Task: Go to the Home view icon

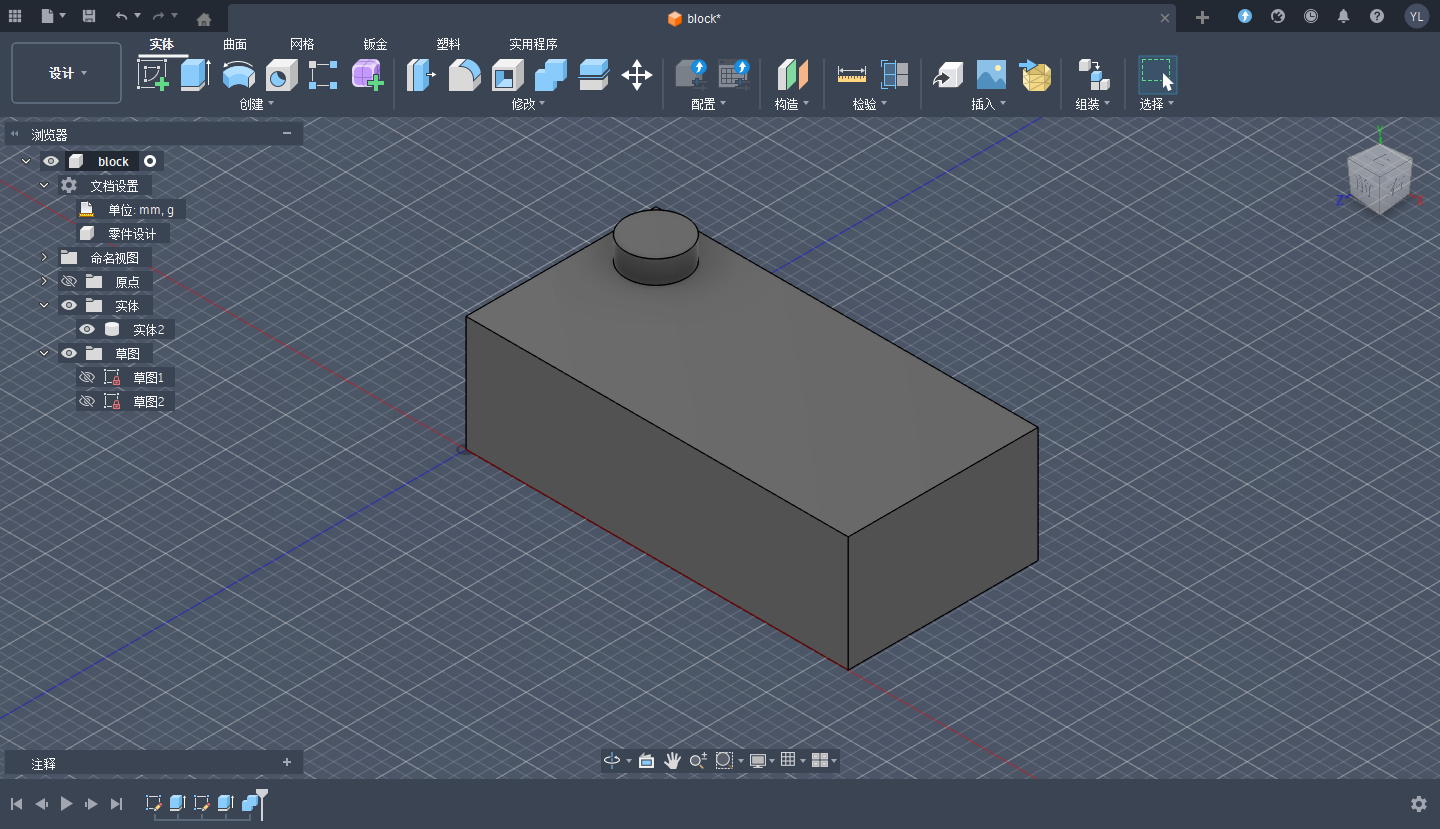Action: 204,19
